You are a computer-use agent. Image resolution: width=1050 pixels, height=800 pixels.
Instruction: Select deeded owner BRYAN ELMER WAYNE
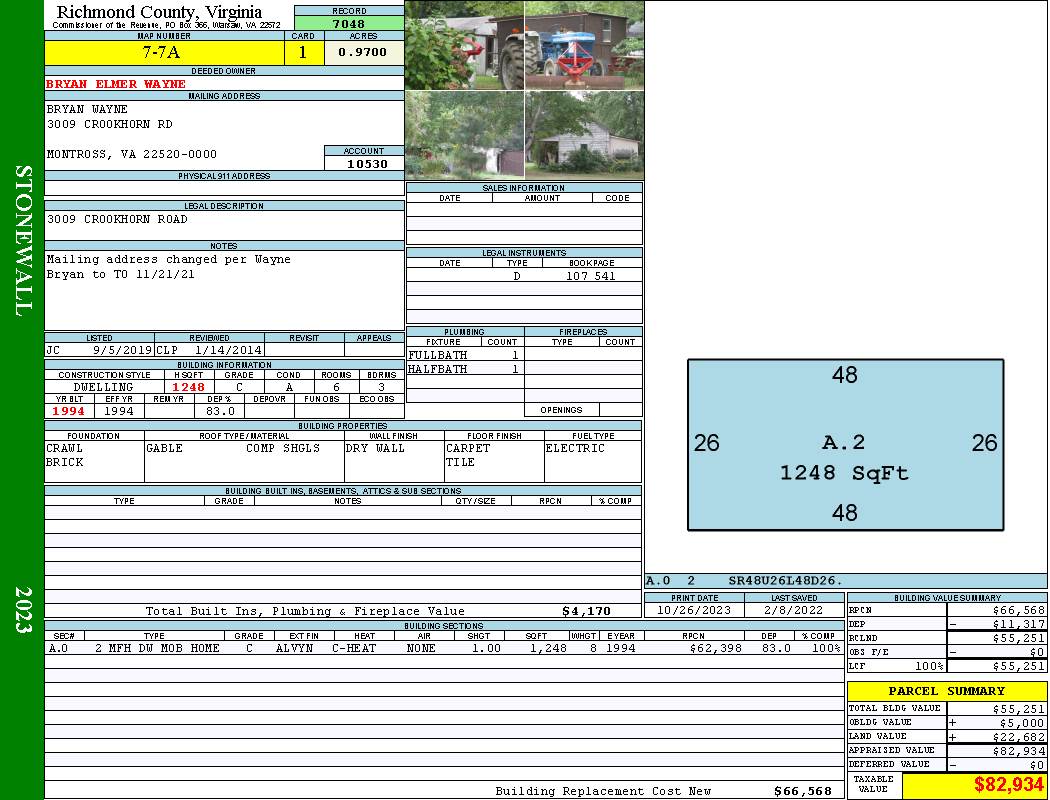pos(116,84)
